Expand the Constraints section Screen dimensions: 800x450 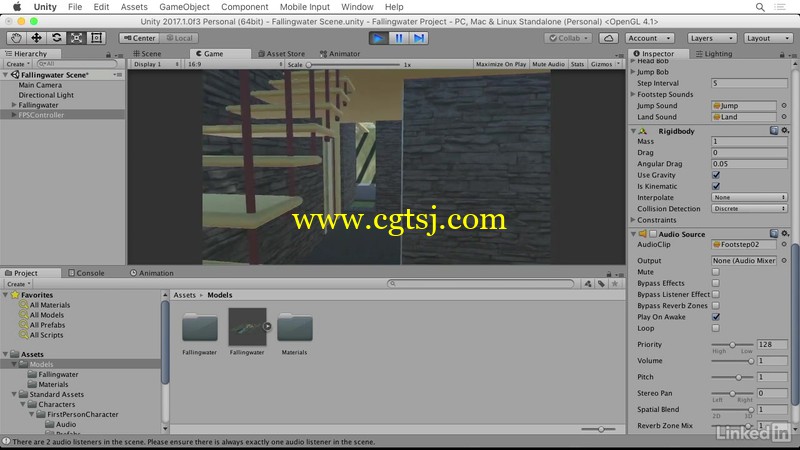[x=633, y=220]
